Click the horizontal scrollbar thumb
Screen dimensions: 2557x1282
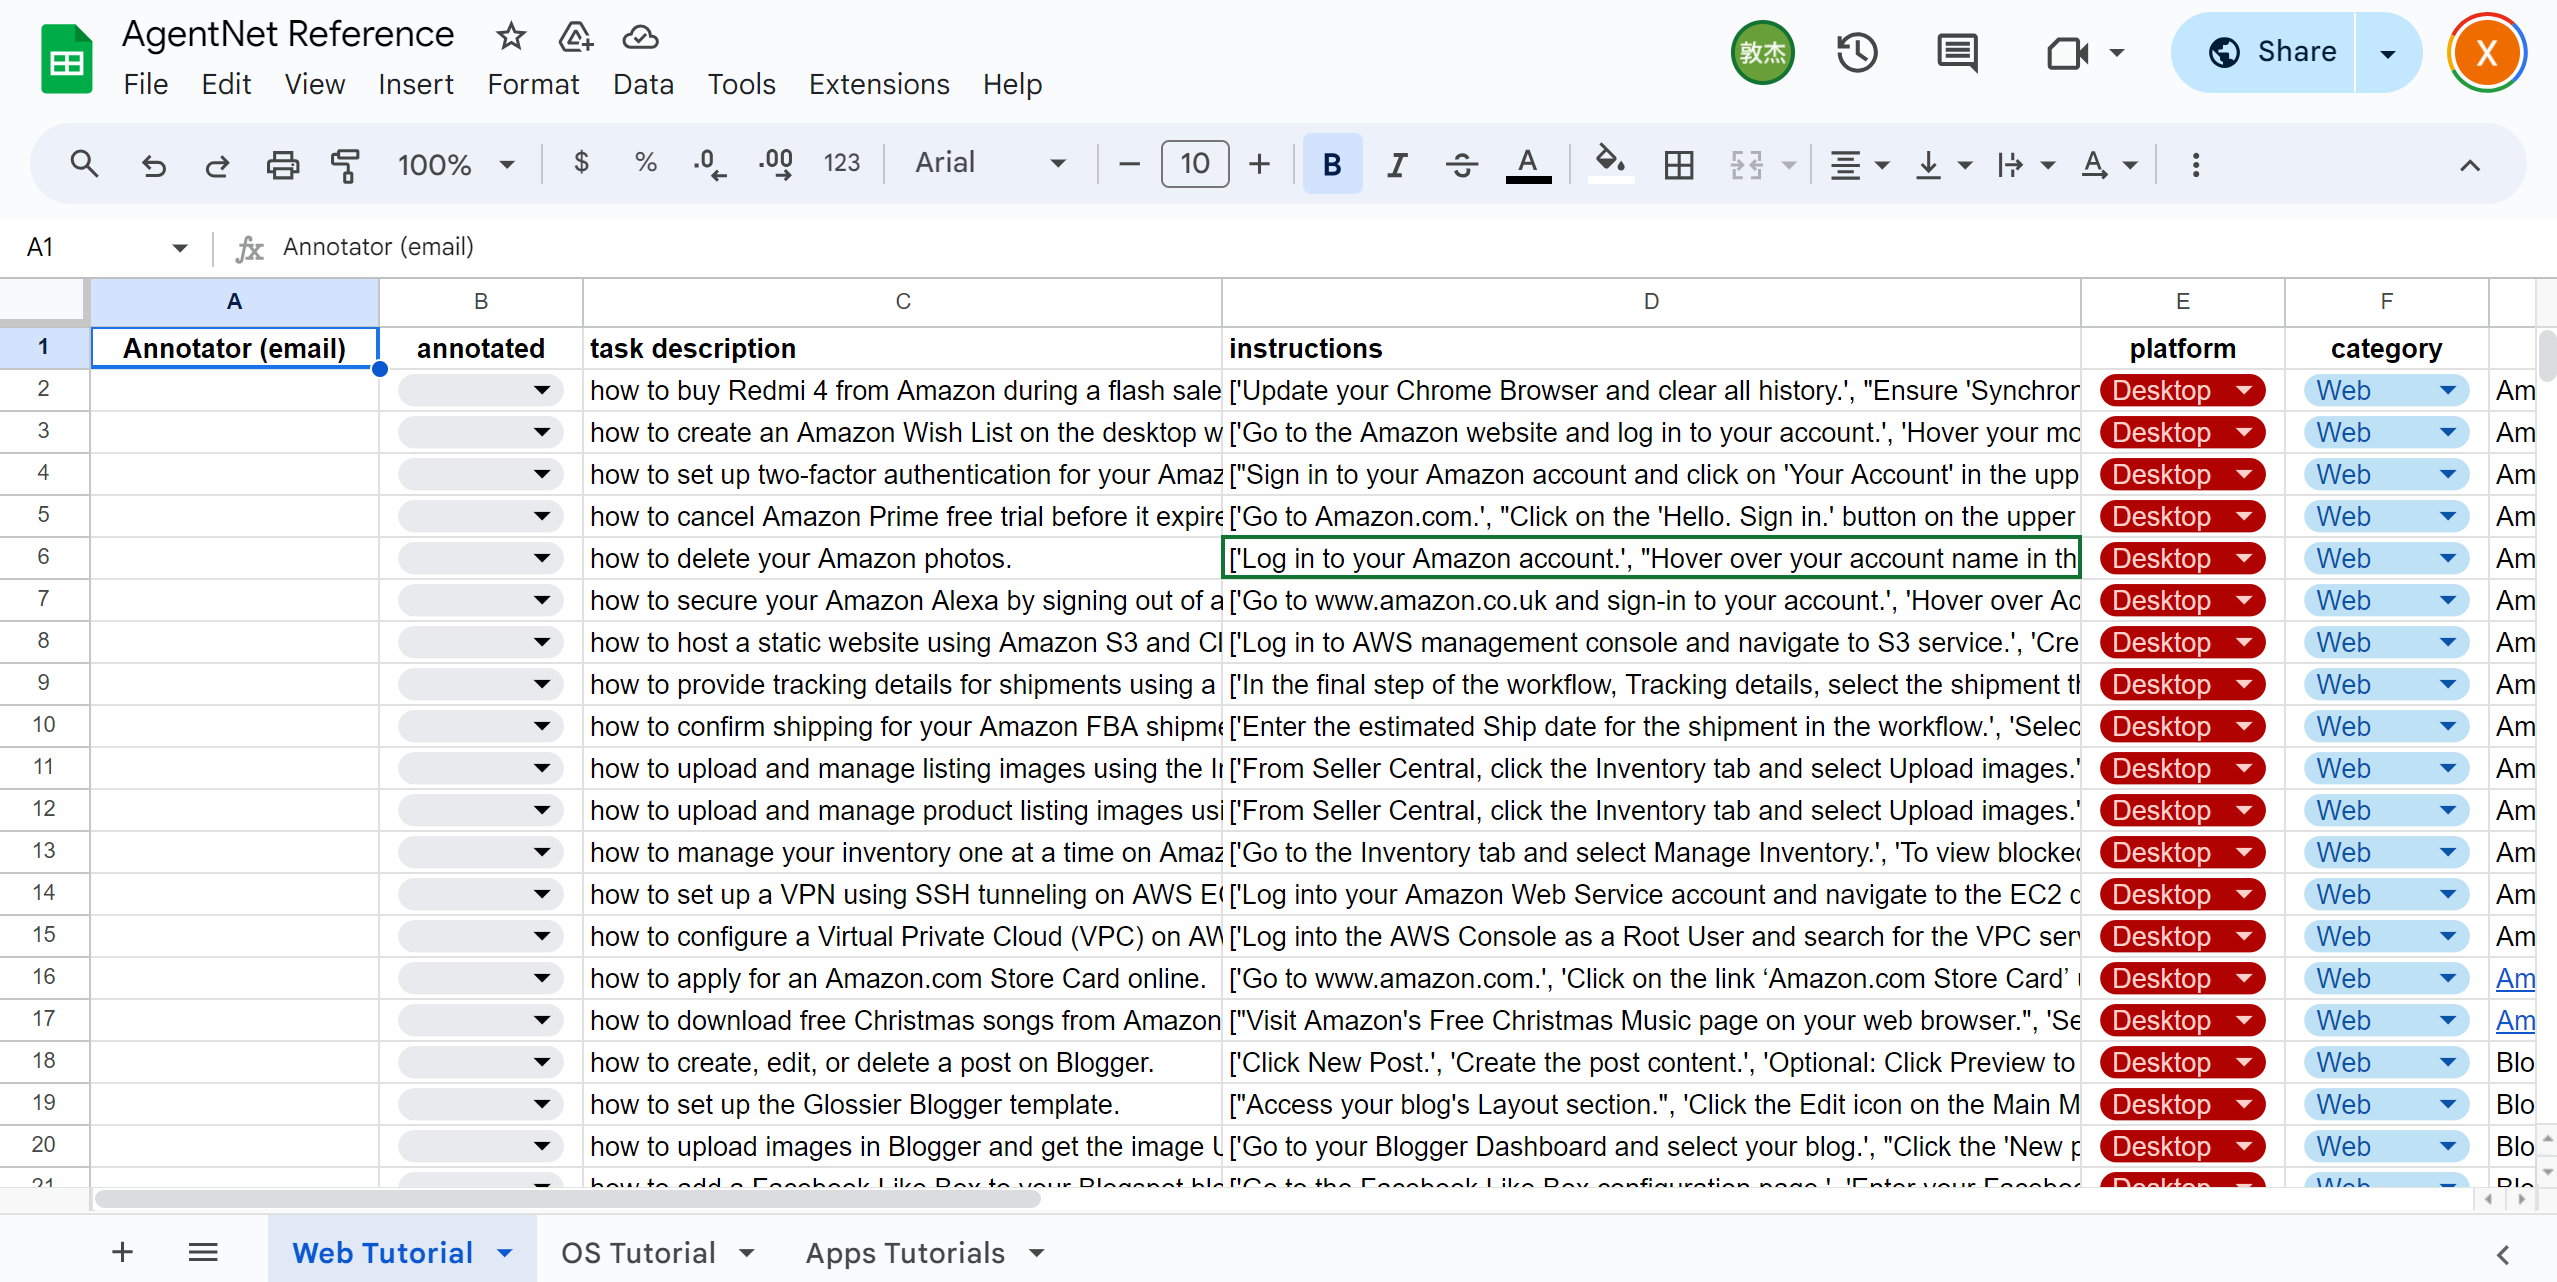(567, 1198)
